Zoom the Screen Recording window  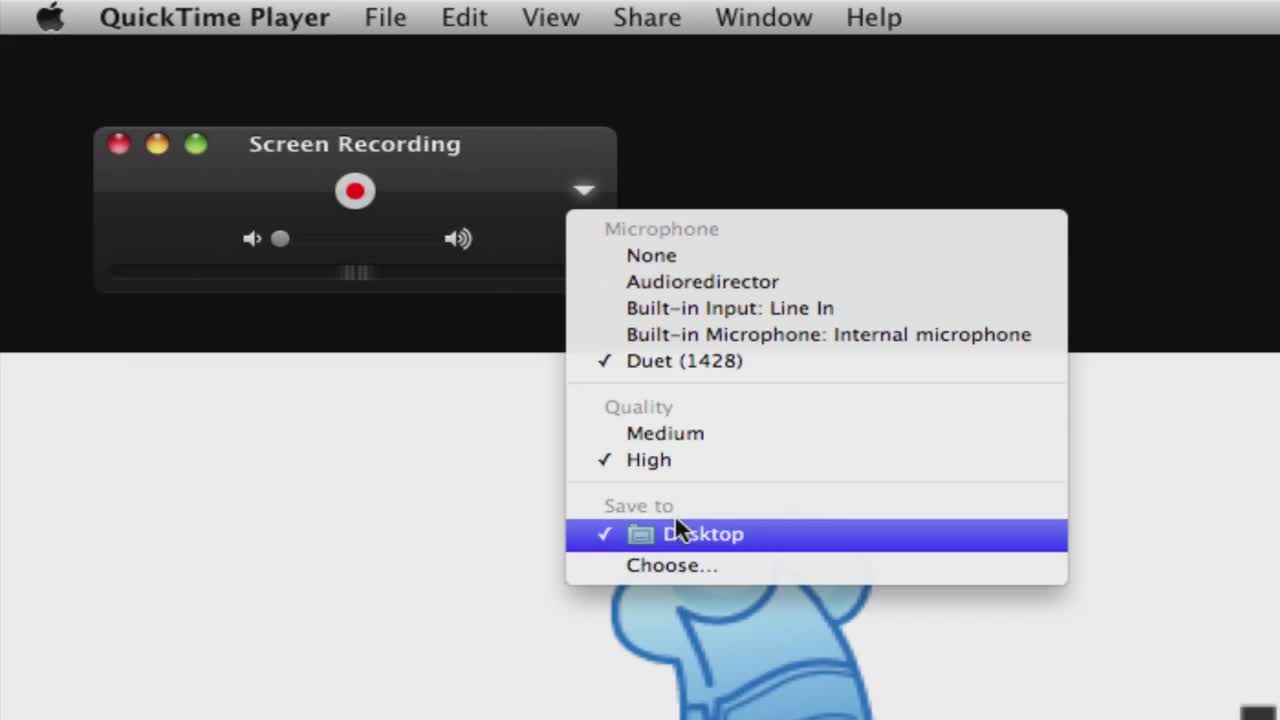click(x=196, y=144)
